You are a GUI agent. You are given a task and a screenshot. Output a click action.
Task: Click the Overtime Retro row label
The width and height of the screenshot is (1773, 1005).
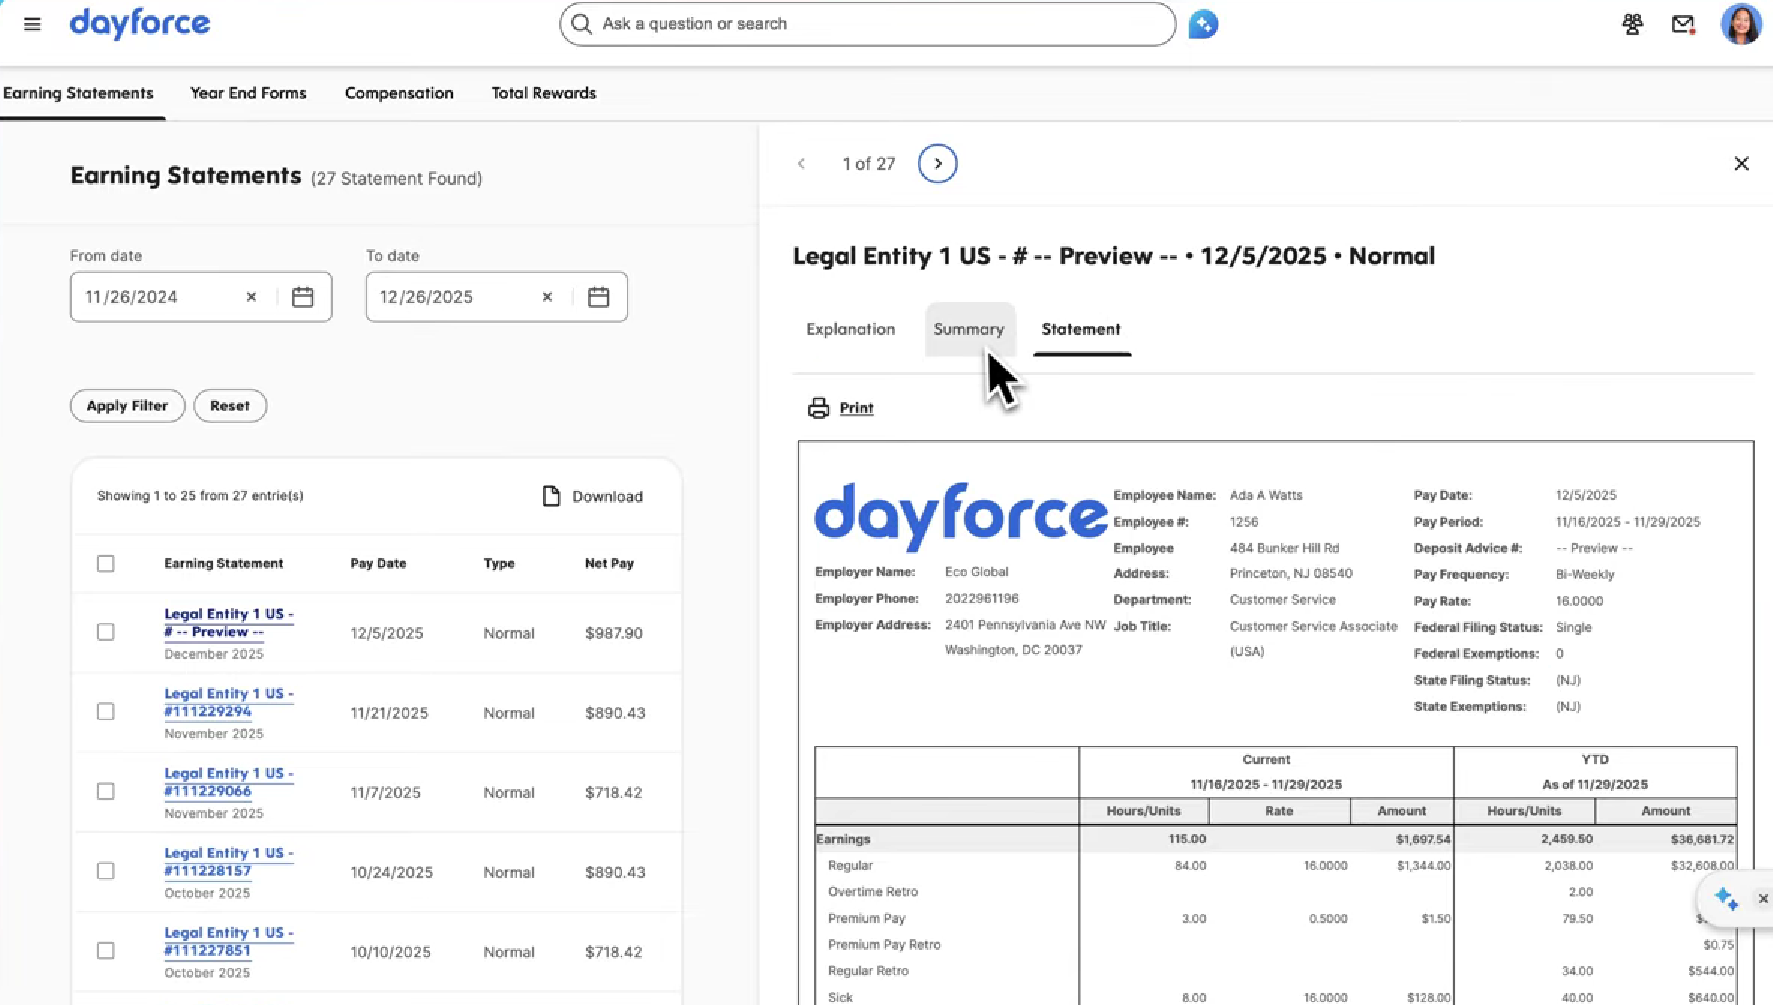point(873,892)
